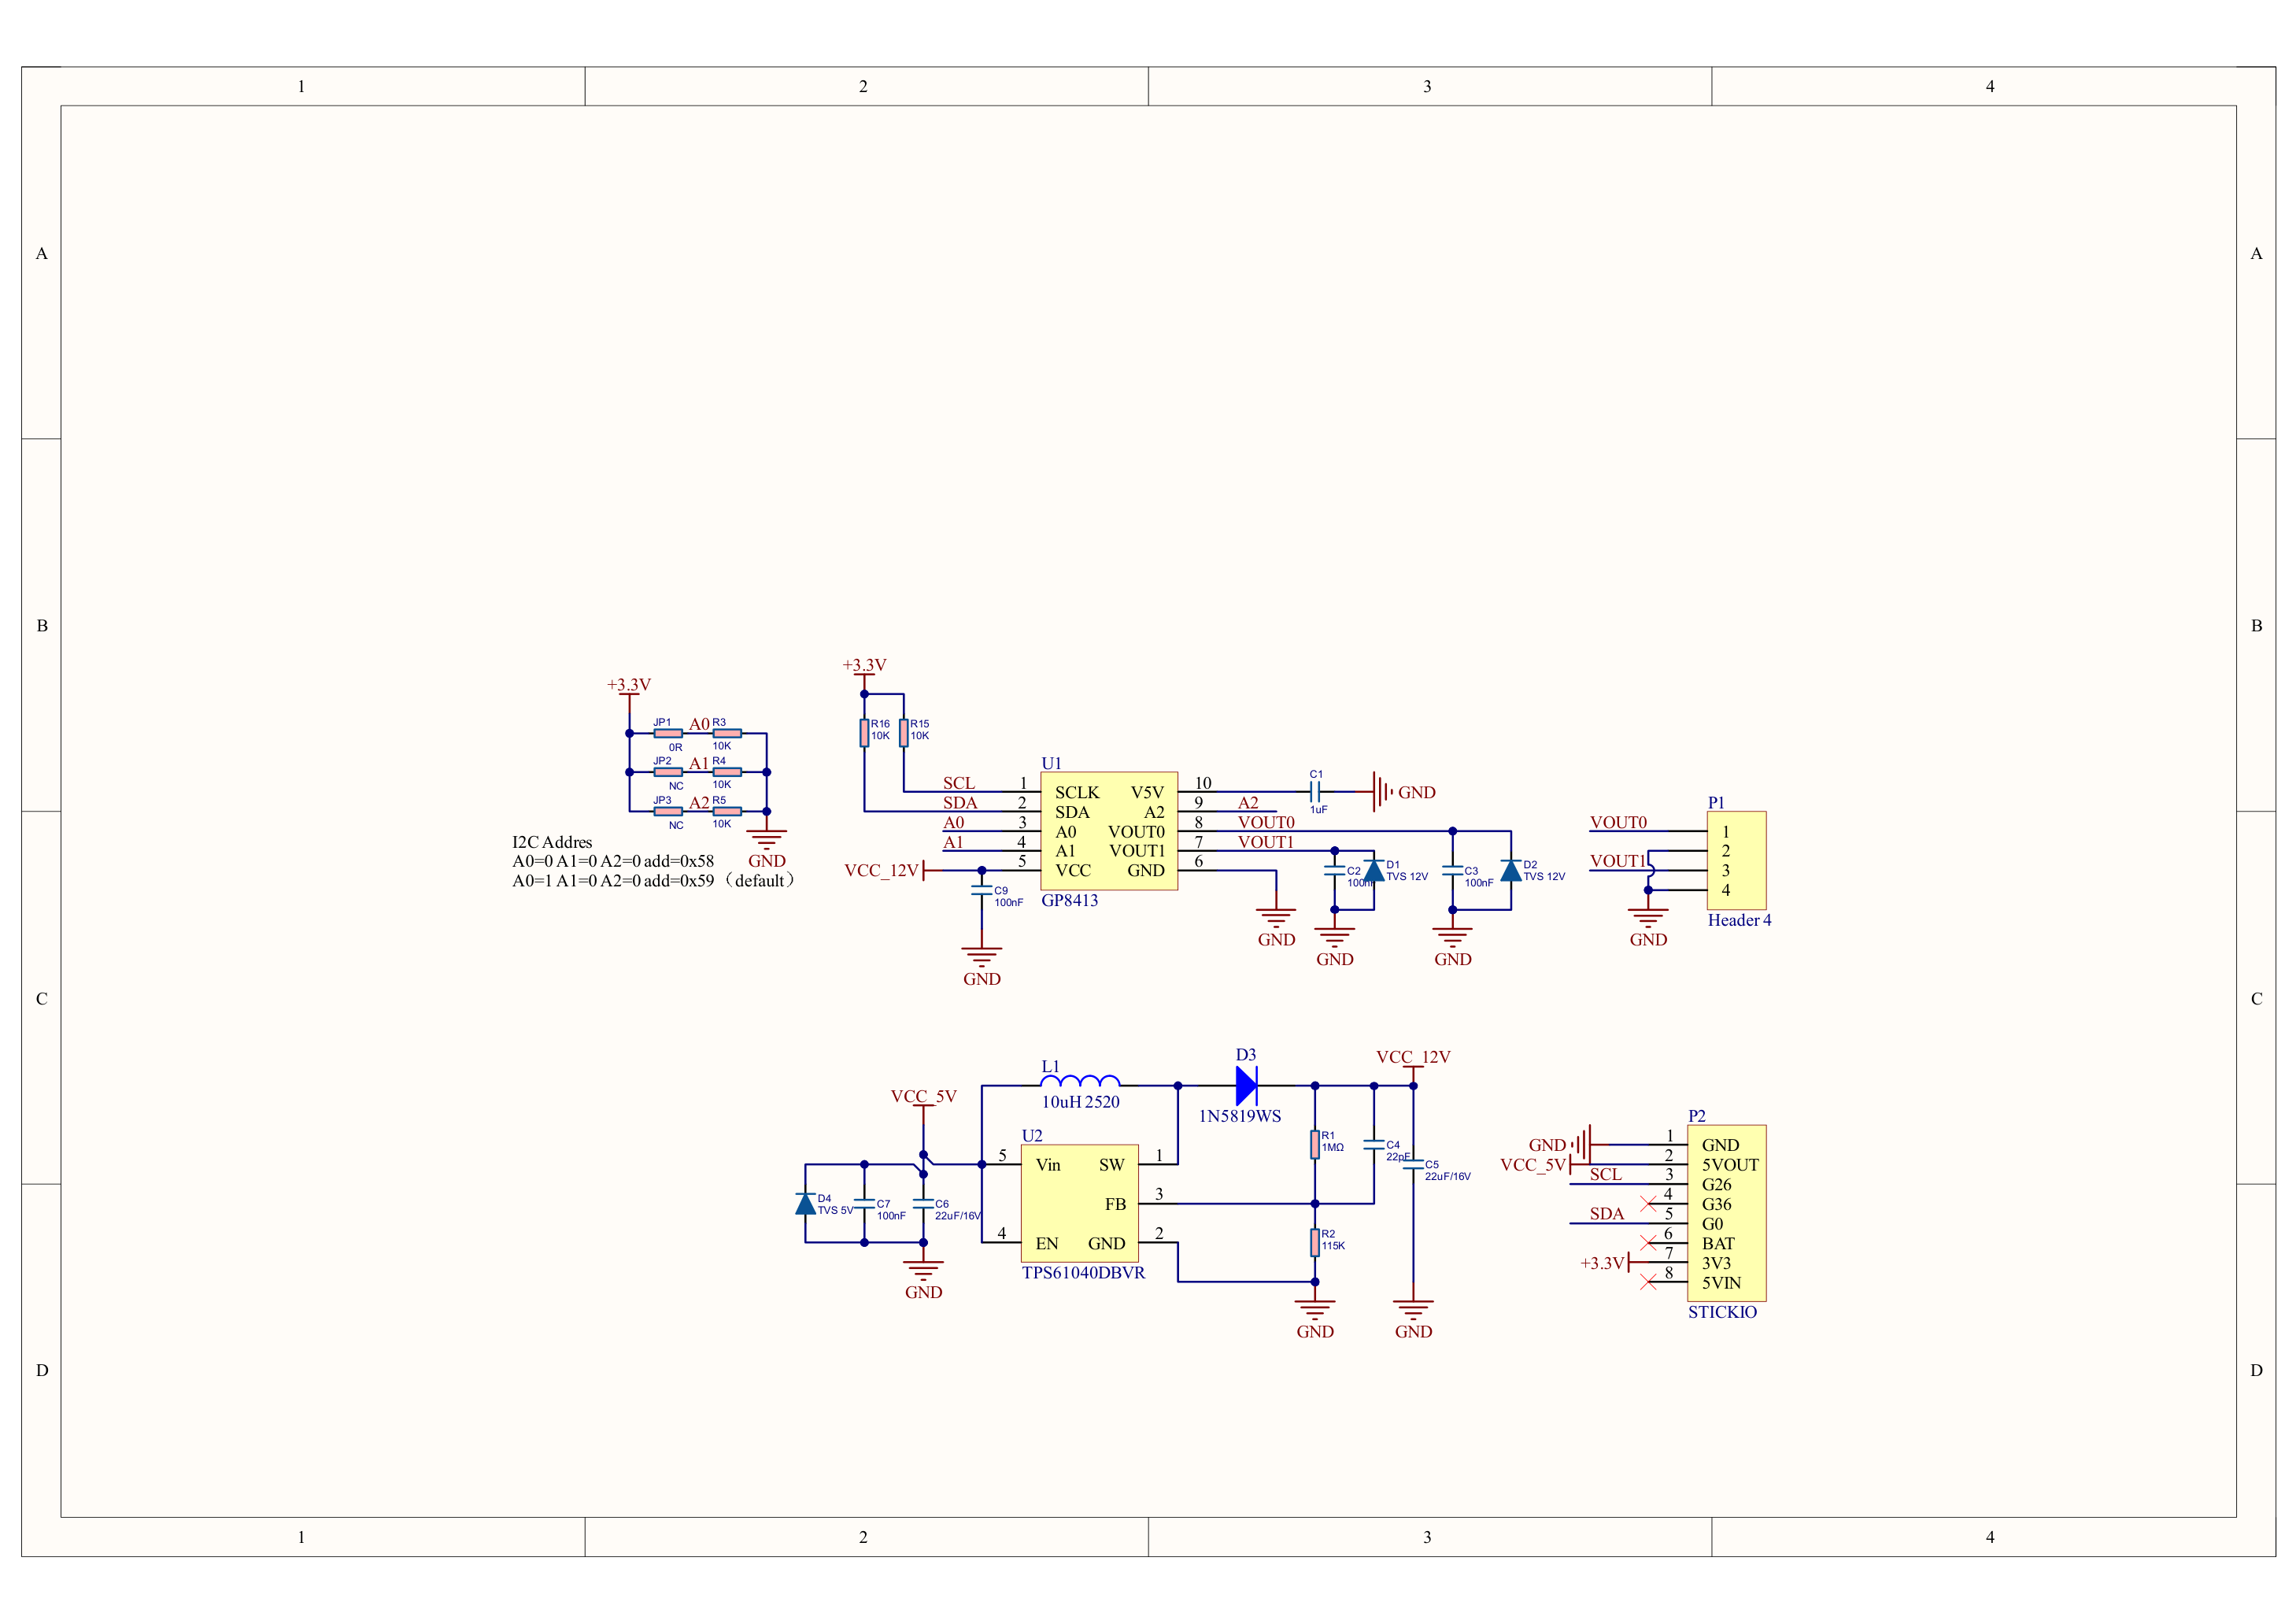Click the no-connect cross on P2 pin 8
This screenshot has width=2296, height=1624.
pyautogui.click(x=1648, y=1282)
